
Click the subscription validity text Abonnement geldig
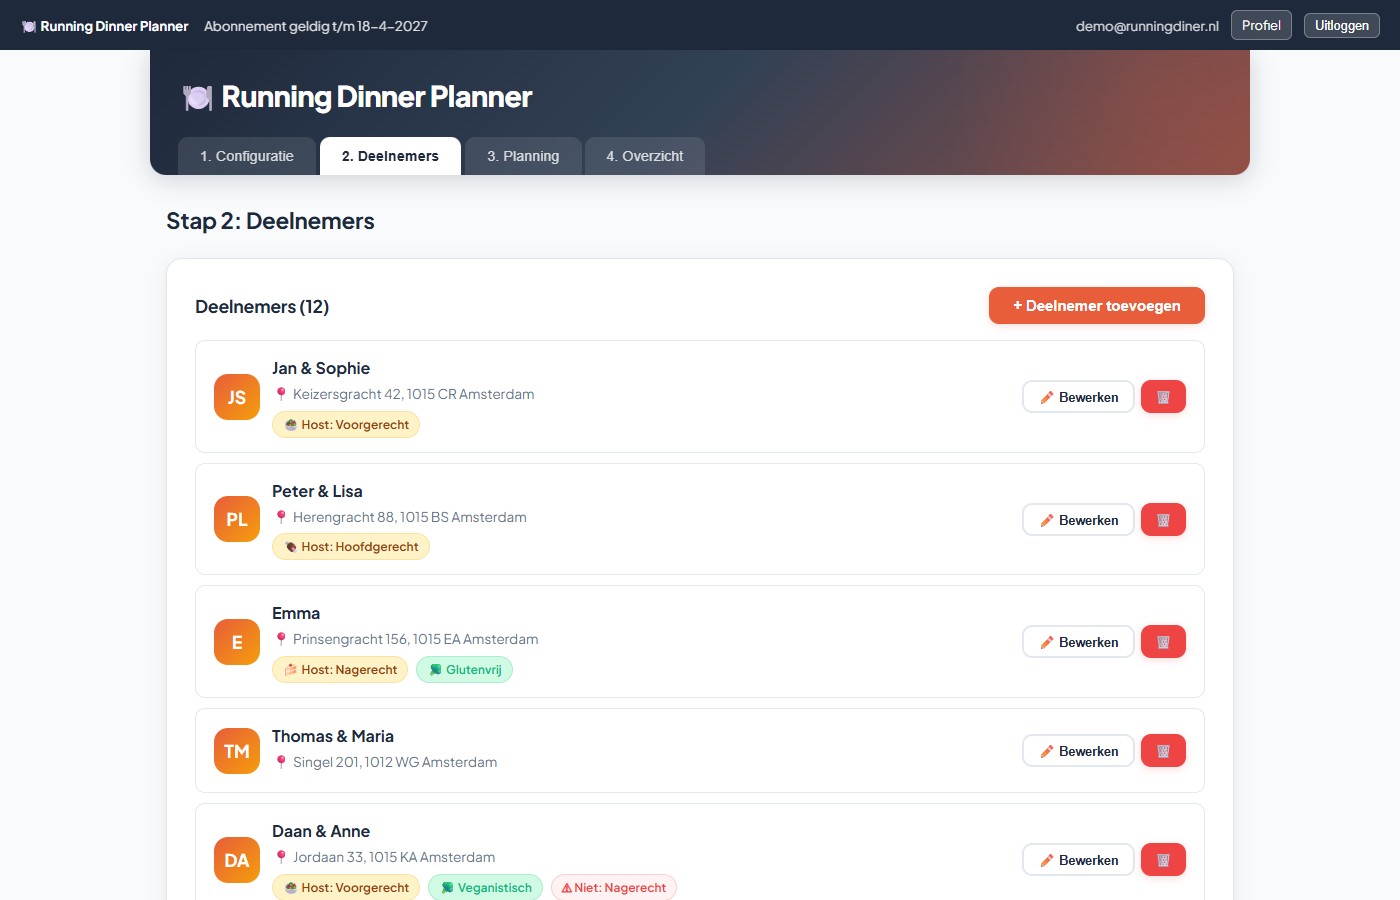(x=316, y=26)
